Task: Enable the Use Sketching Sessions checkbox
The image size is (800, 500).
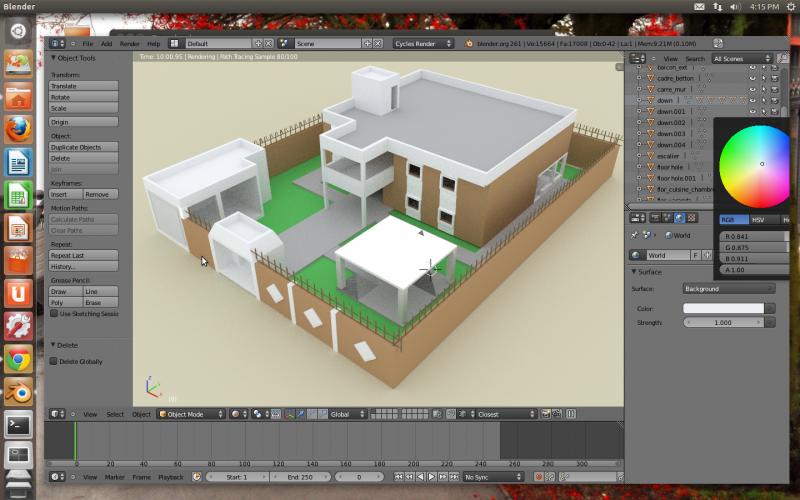Action: click(x=54, y=313)
